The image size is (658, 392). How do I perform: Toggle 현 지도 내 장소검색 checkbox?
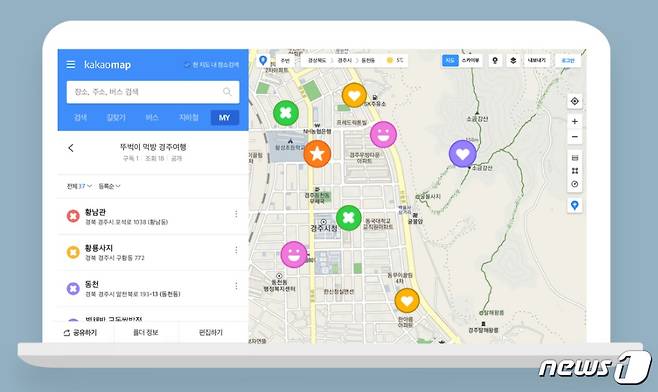pyautogui.click(x=187, y=65)
